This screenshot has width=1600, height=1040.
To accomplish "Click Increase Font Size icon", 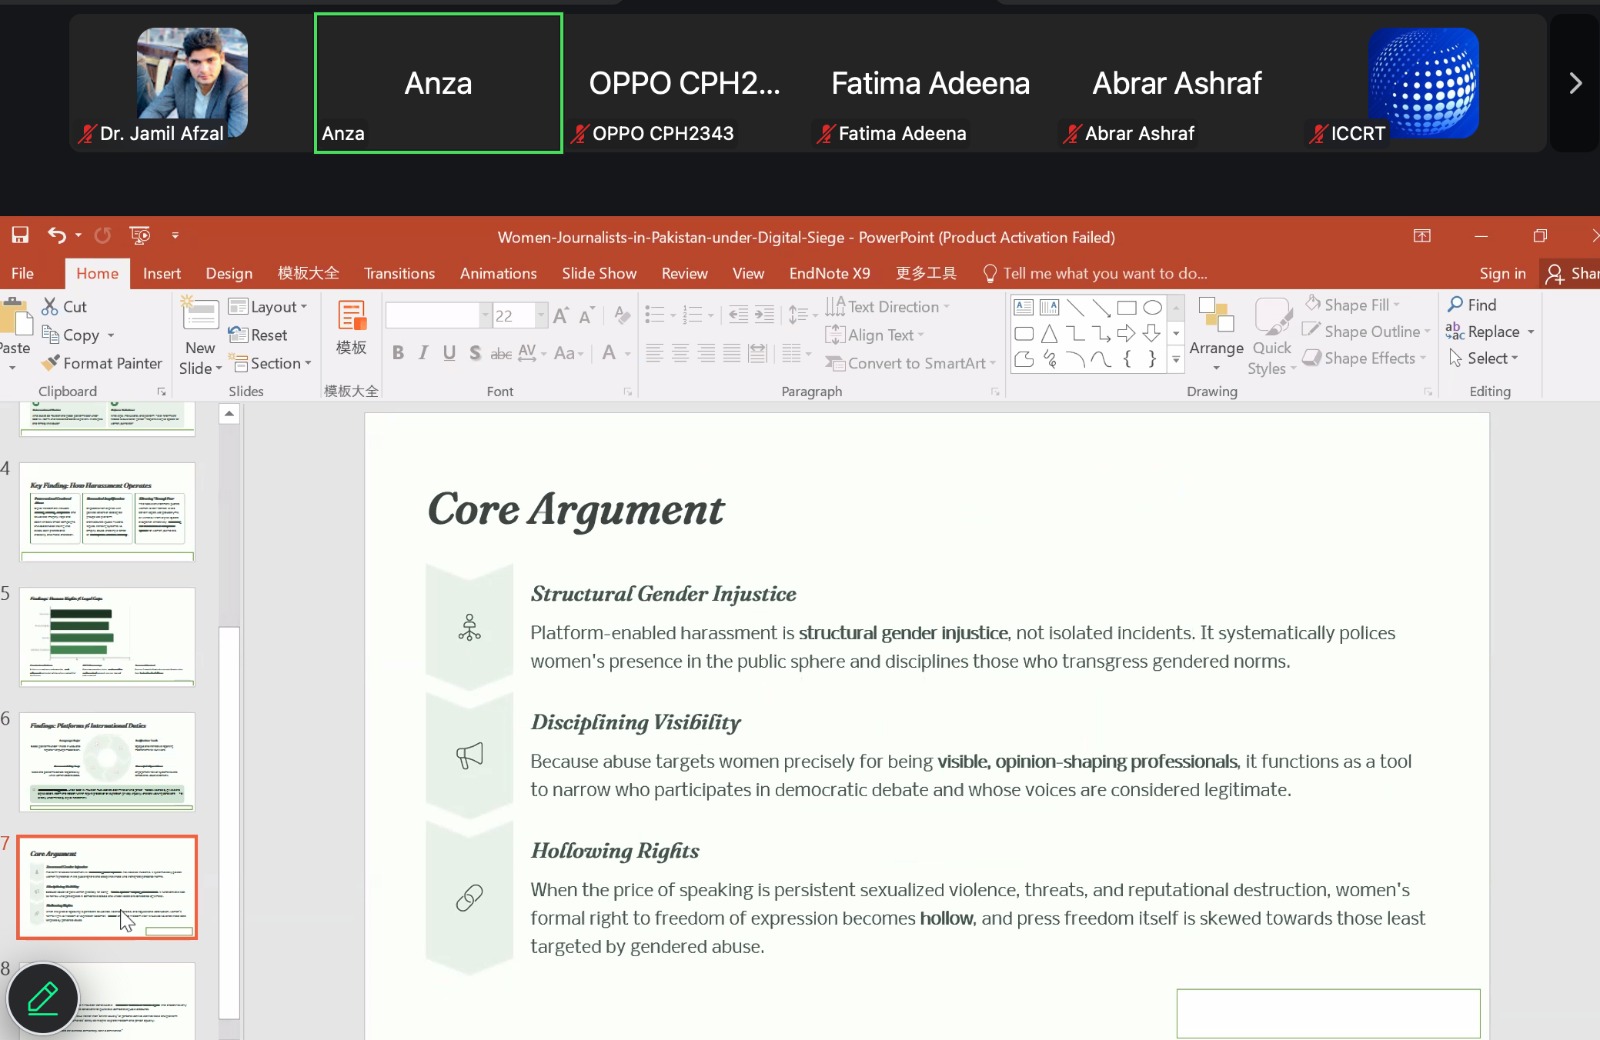I will coord(561,316).
